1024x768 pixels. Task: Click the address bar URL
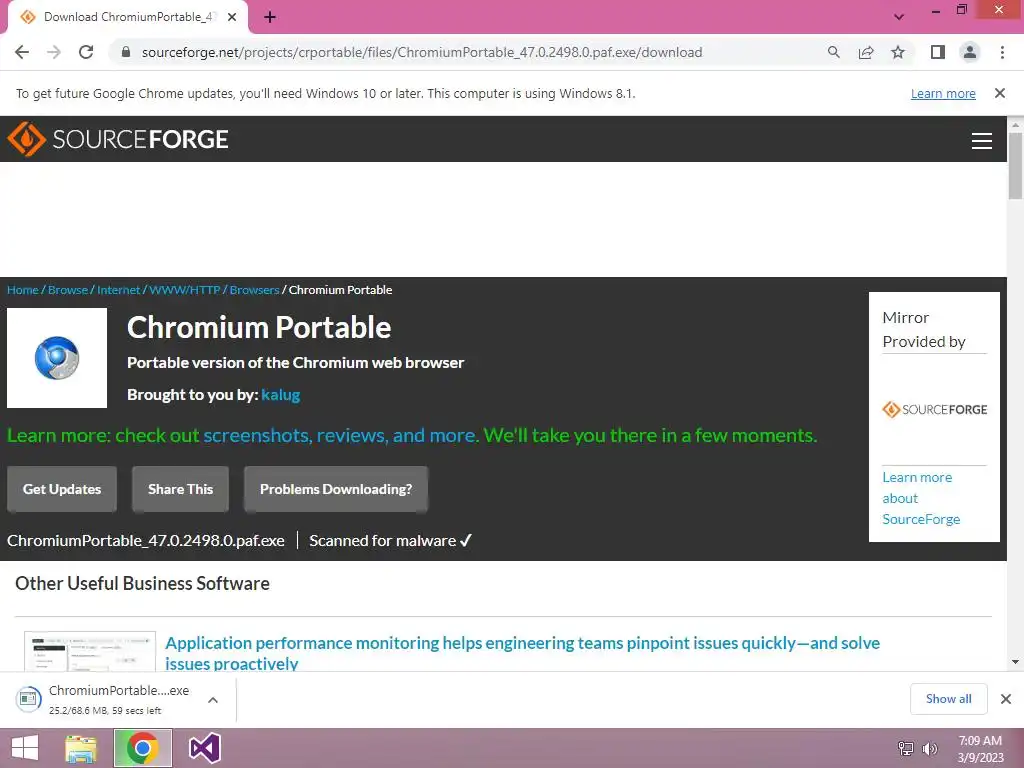tap(422, 52)
